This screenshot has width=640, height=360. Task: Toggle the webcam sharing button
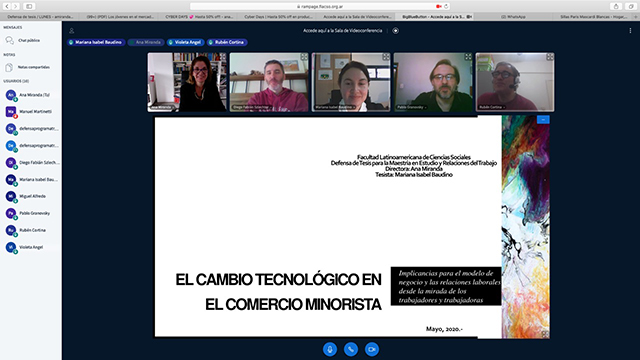point(371,349)
